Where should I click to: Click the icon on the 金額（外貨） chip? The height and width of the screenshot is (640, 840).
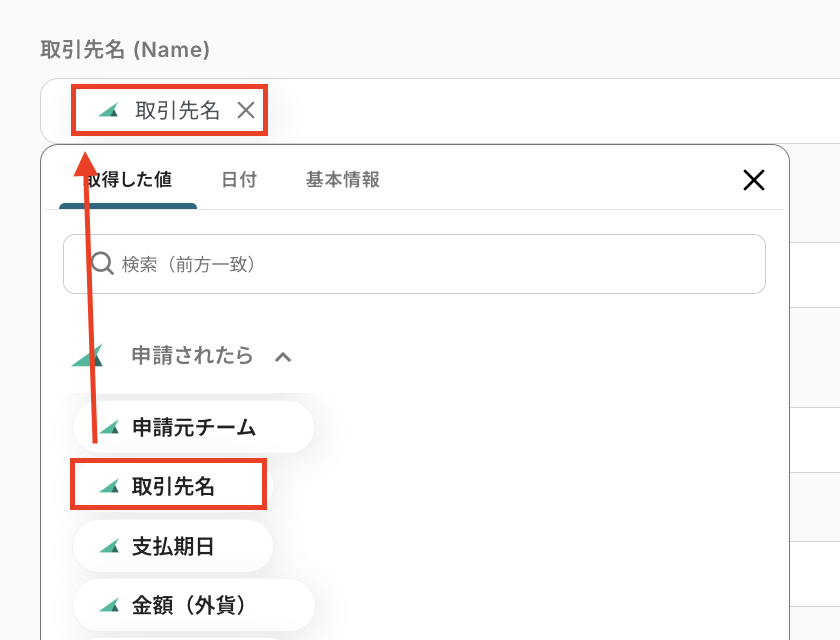pyautogui.click(x=109, y=605)
